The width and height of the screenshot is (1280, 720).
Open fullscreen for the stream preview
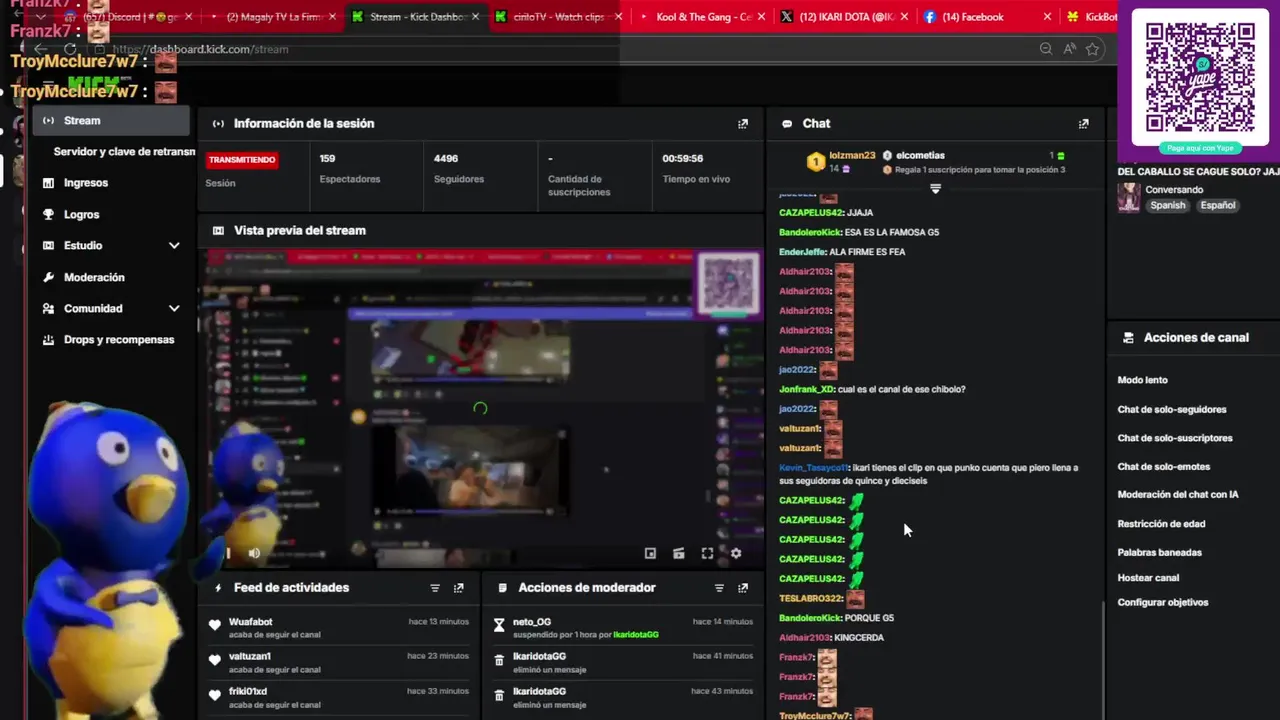(x=707, y=553)
